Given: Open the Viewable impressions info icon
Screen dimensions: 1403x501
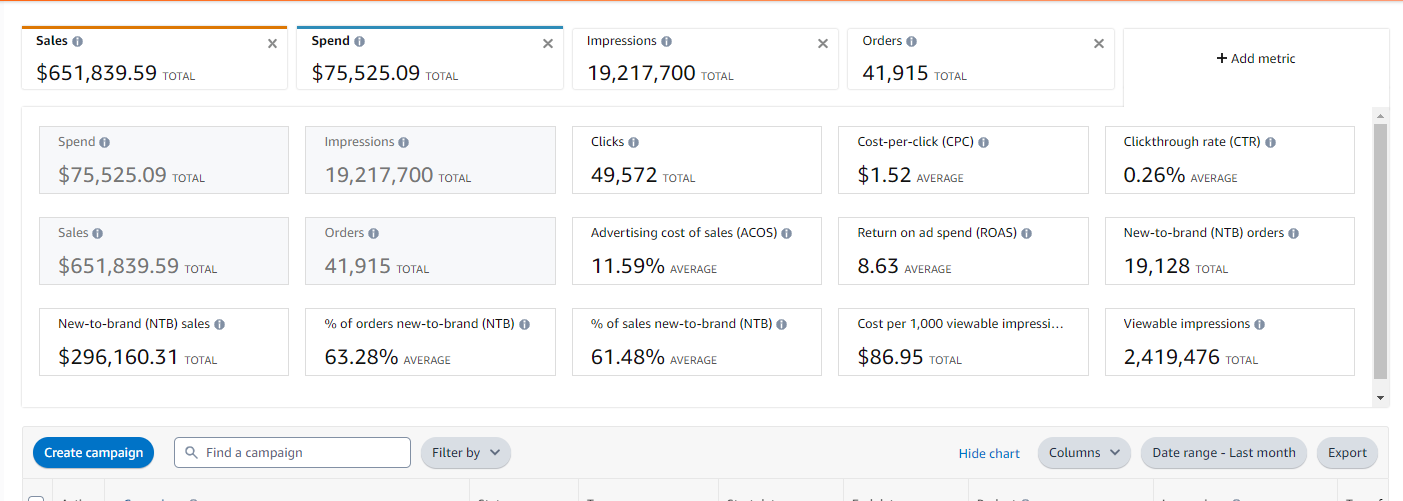Looking at the screenshot, I should coord(1259,324).
